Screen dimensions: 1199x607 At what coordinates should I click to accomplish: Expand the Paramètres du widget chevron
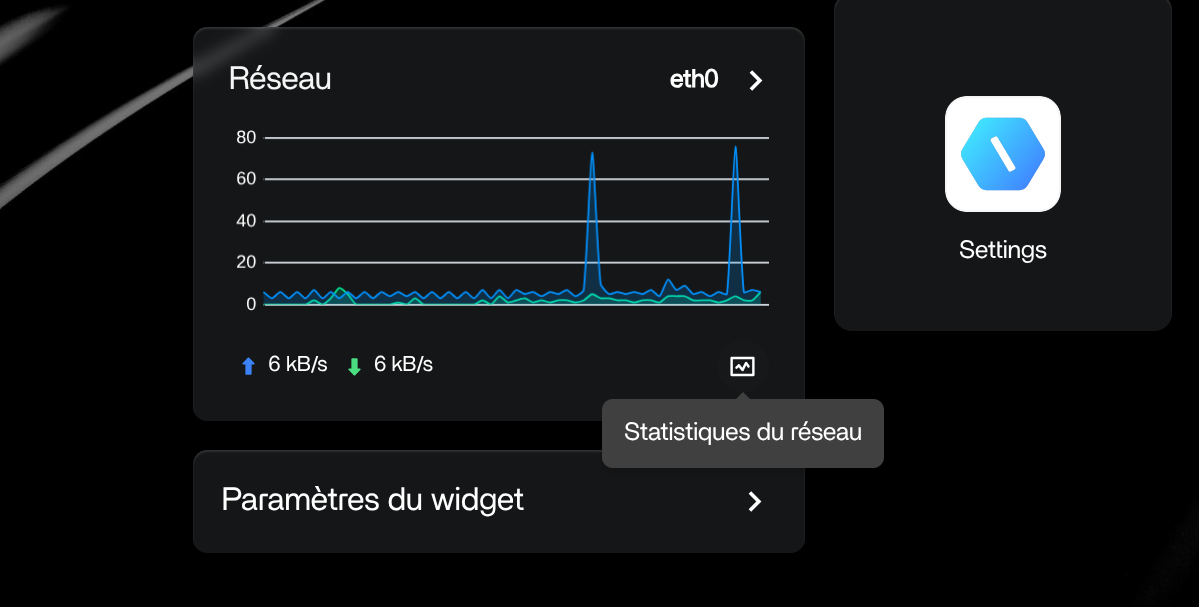755,501
